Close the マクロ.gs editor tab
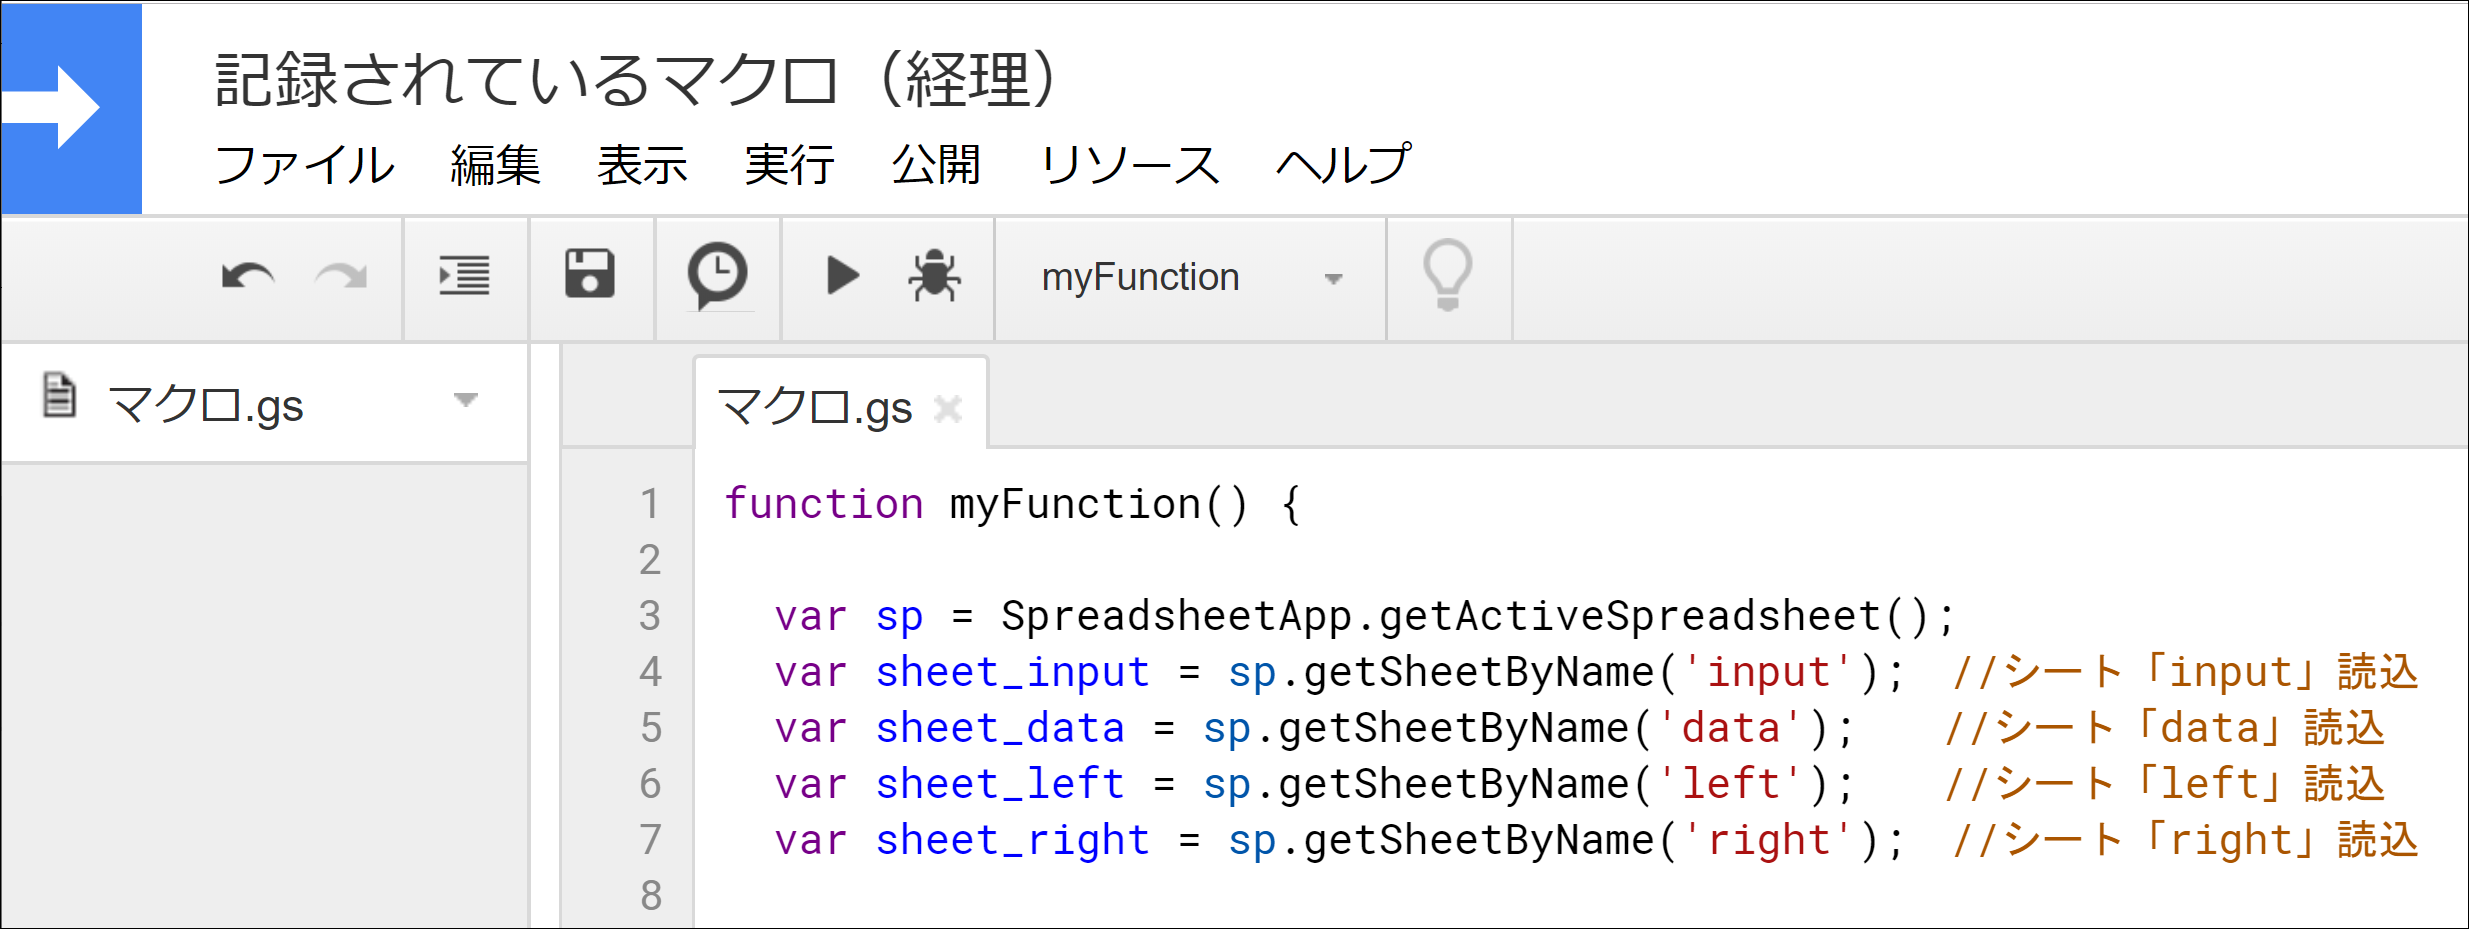 (x=948, y=408)
